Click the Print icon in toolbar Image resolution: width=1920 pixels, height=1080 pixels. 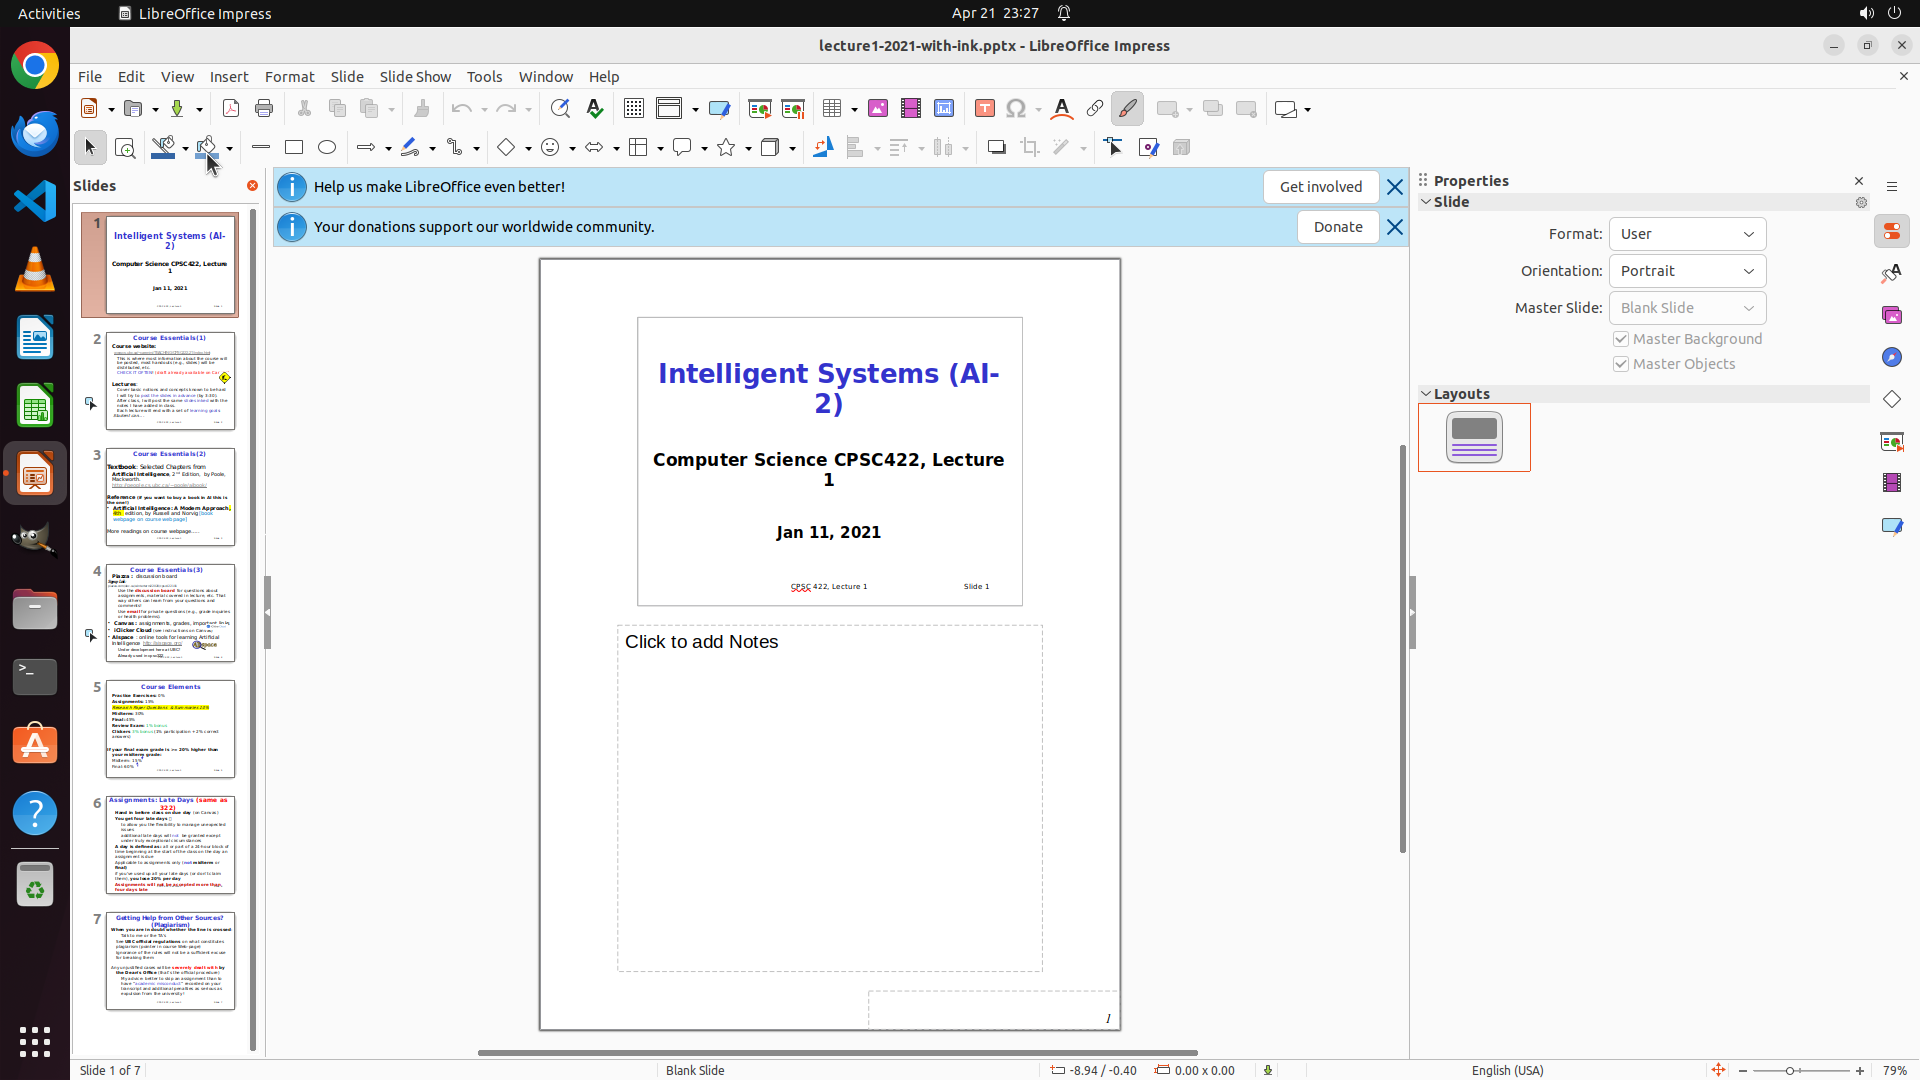click(x=264, y=109)
